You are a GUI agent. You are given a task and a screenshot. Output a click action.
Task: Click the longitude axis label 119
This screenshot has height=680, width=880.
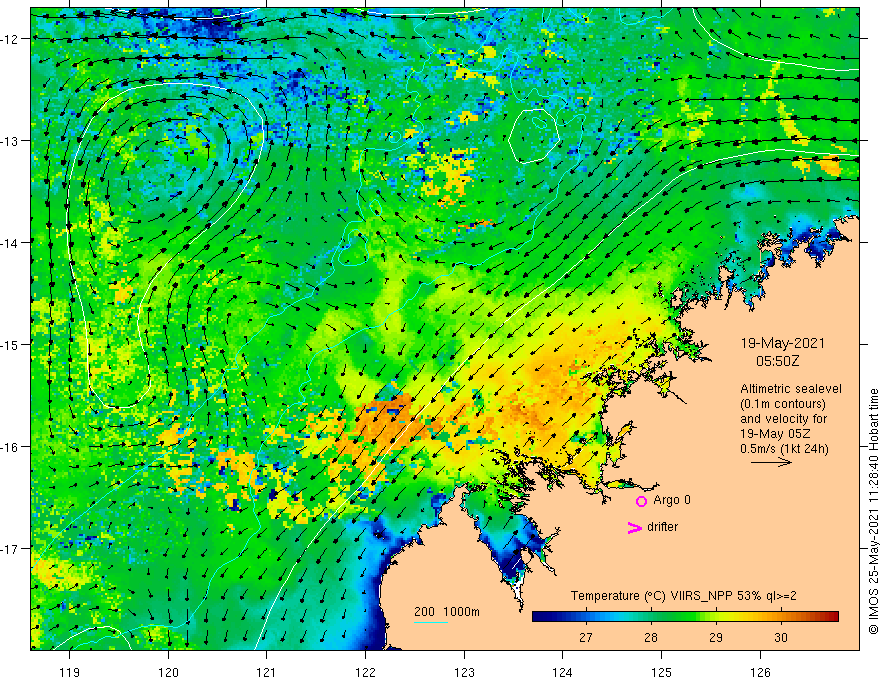[70, 672]
